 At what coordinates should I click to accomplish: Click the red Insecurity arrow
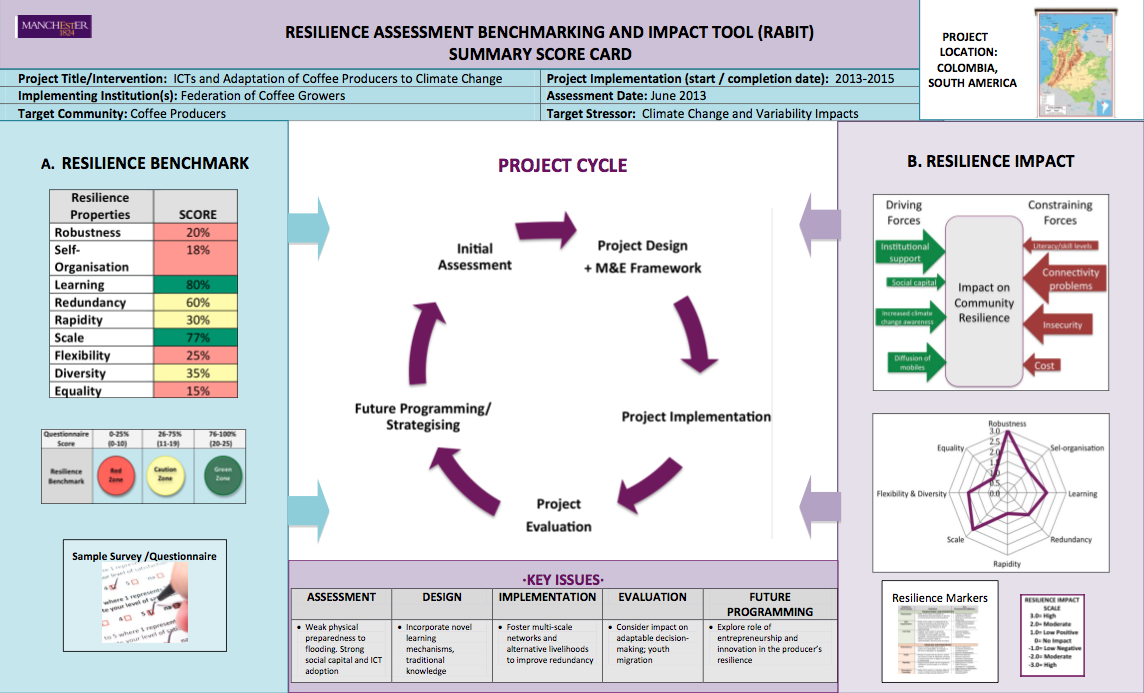1057,325
